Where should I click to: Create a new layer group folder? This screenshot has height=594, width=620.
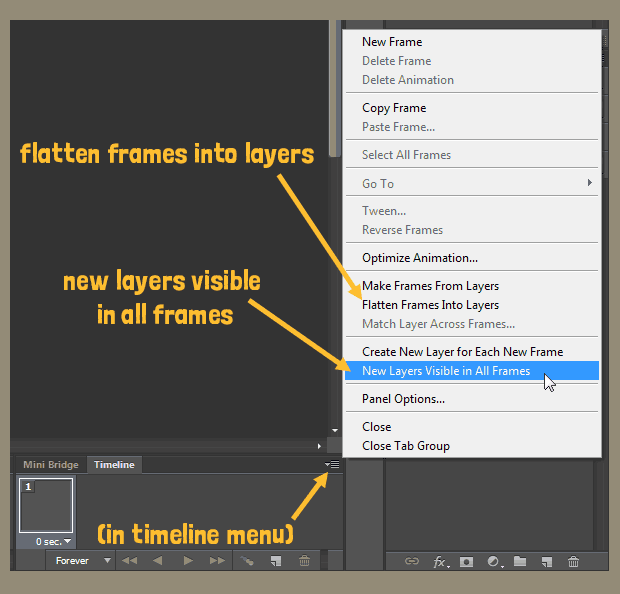point(520,562)
